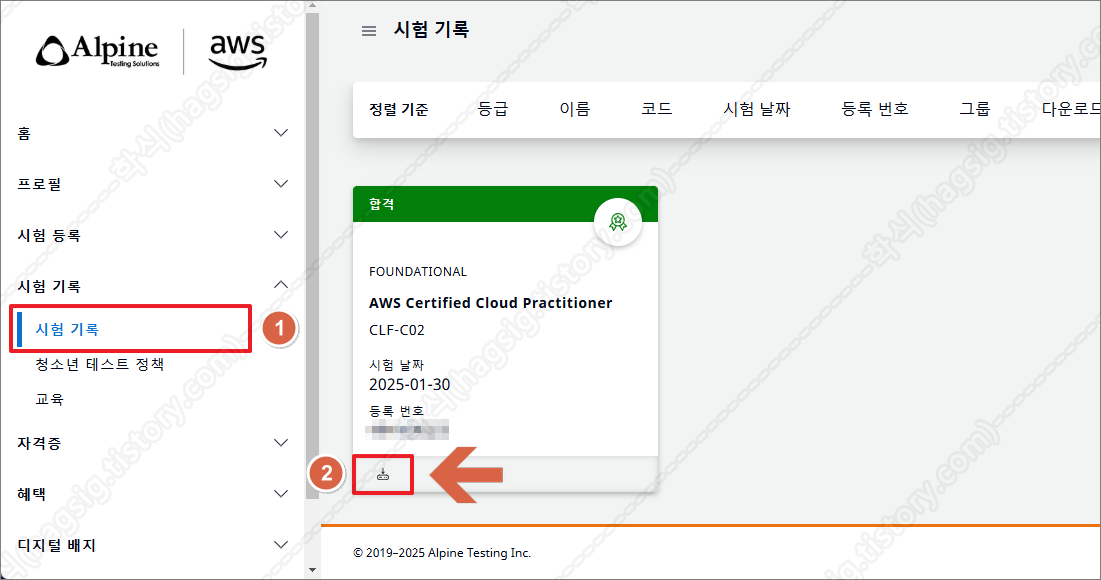Click the AWS logo
The image size is (1101, 580).
[237, 51]
